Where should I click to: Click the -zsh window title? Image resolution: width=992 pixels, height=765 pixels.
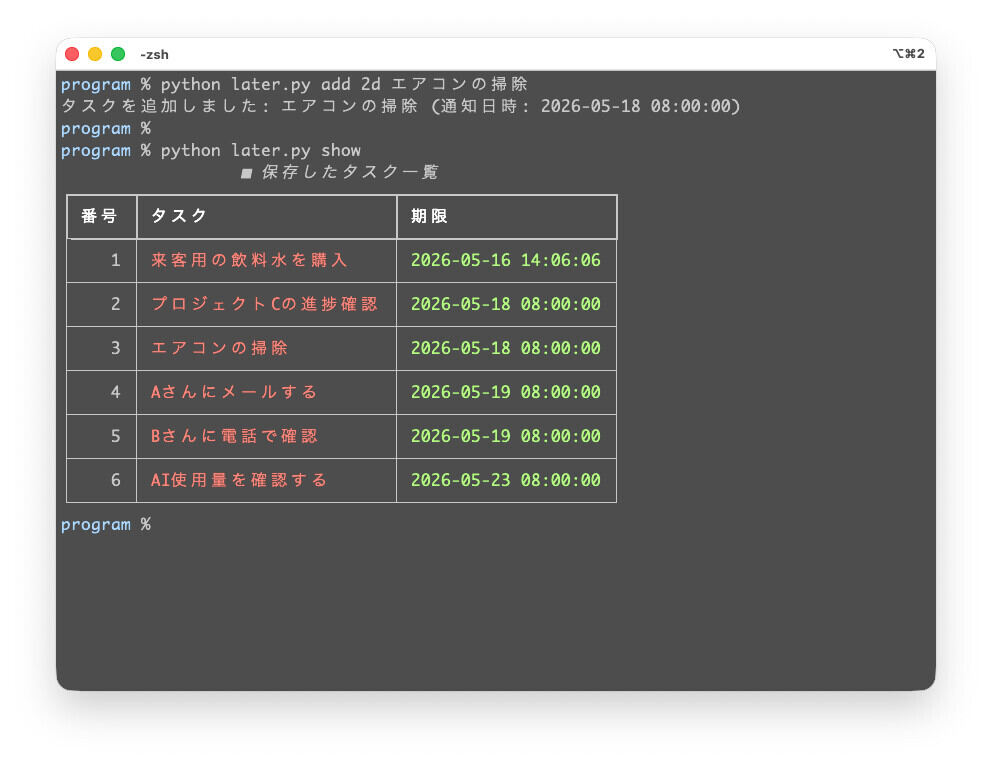click(154, 55)
